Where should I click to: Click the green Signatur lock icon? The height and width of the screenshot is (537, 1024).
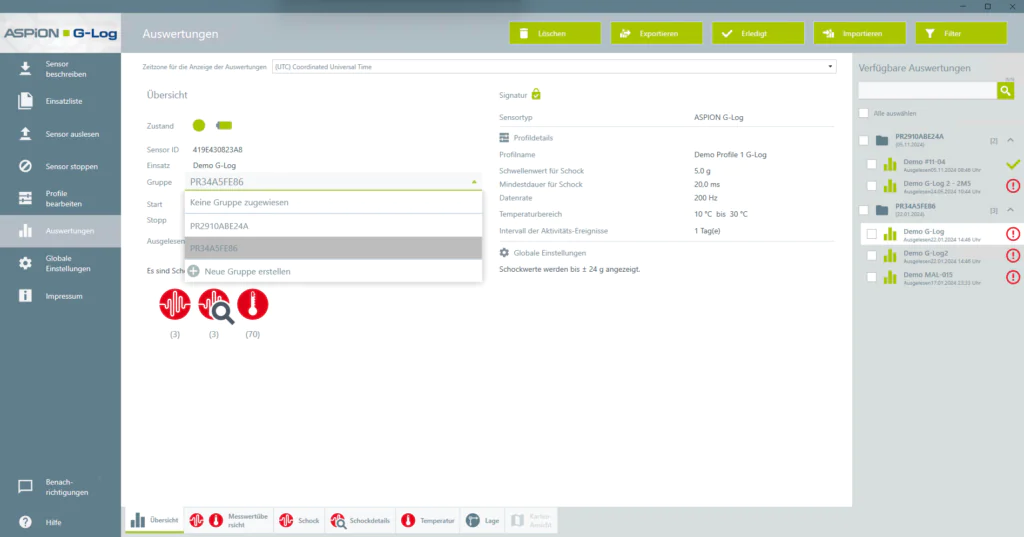536,94
